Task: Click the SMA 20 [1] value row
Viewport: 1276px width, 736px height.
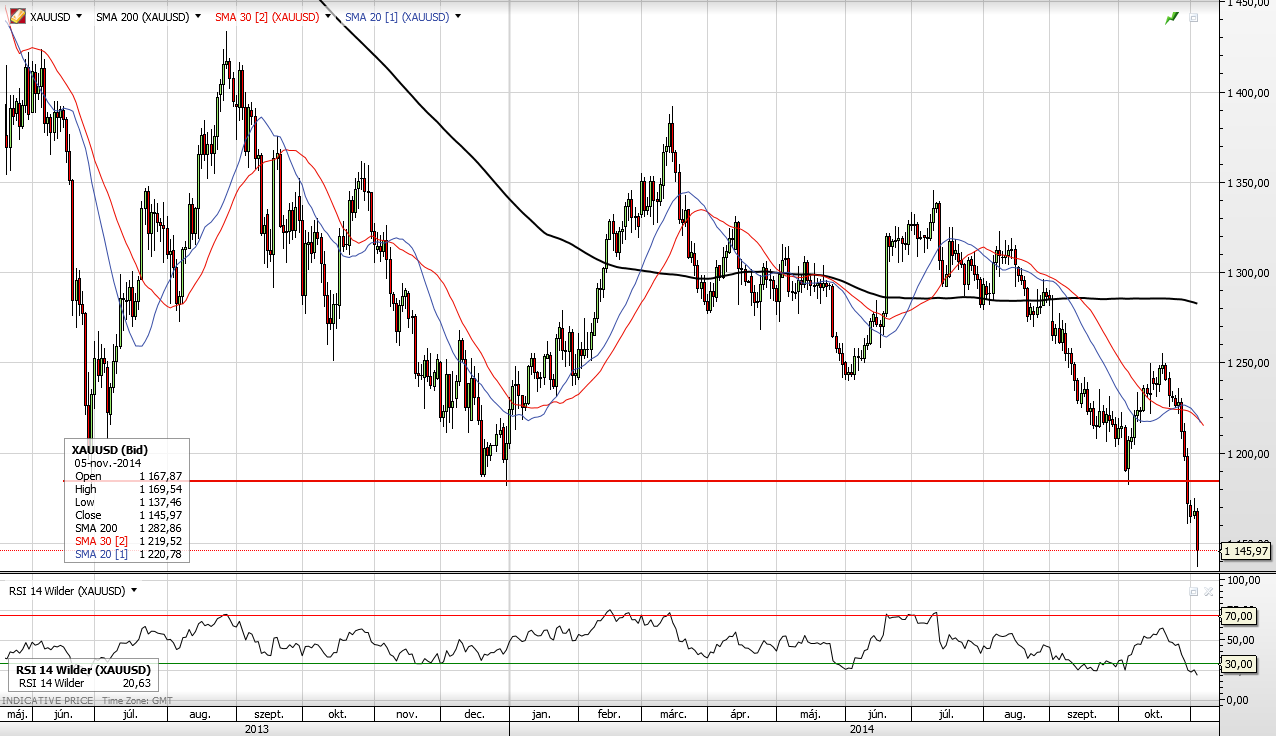Action: coord(128,554)
